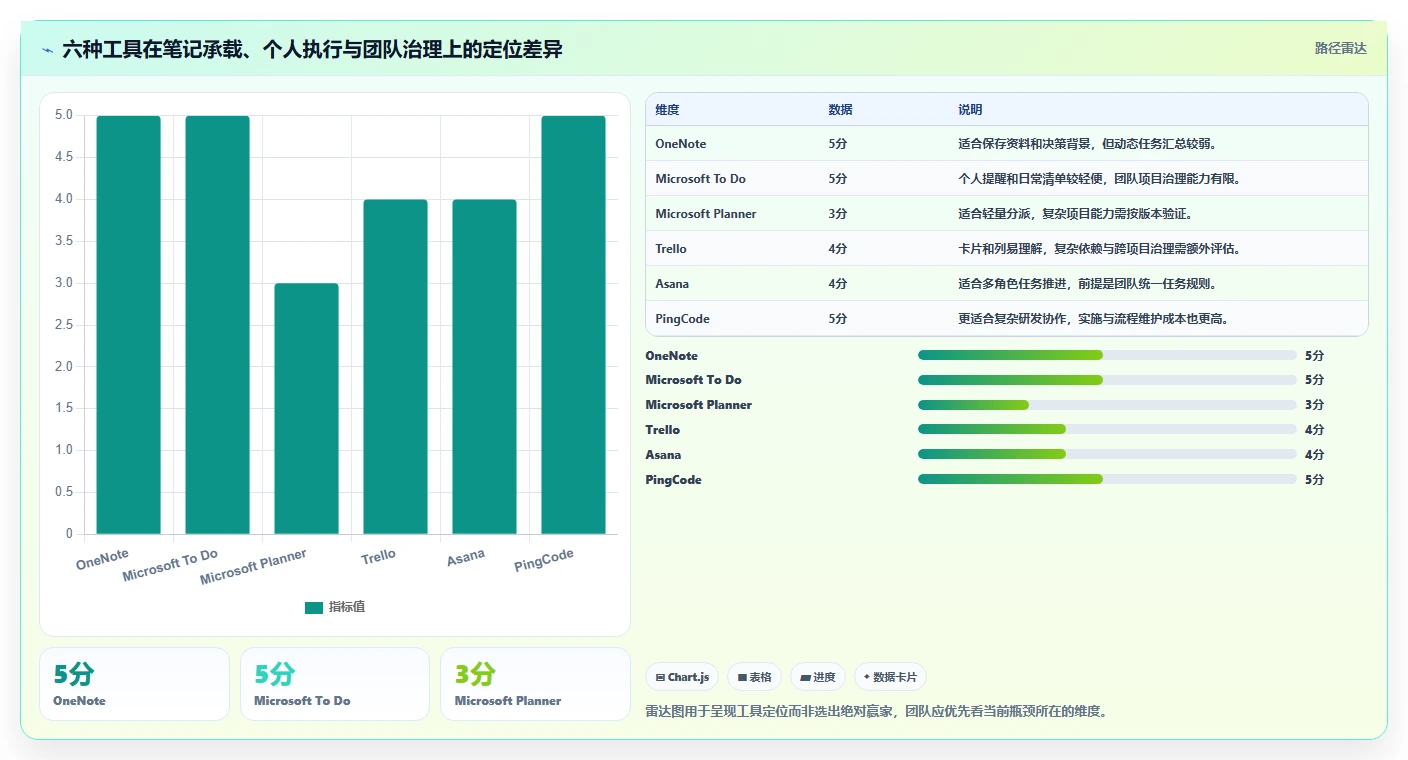Open the OneNote 5分 data card
This screenshot has height=760, width=1408.
click(134, 684)
